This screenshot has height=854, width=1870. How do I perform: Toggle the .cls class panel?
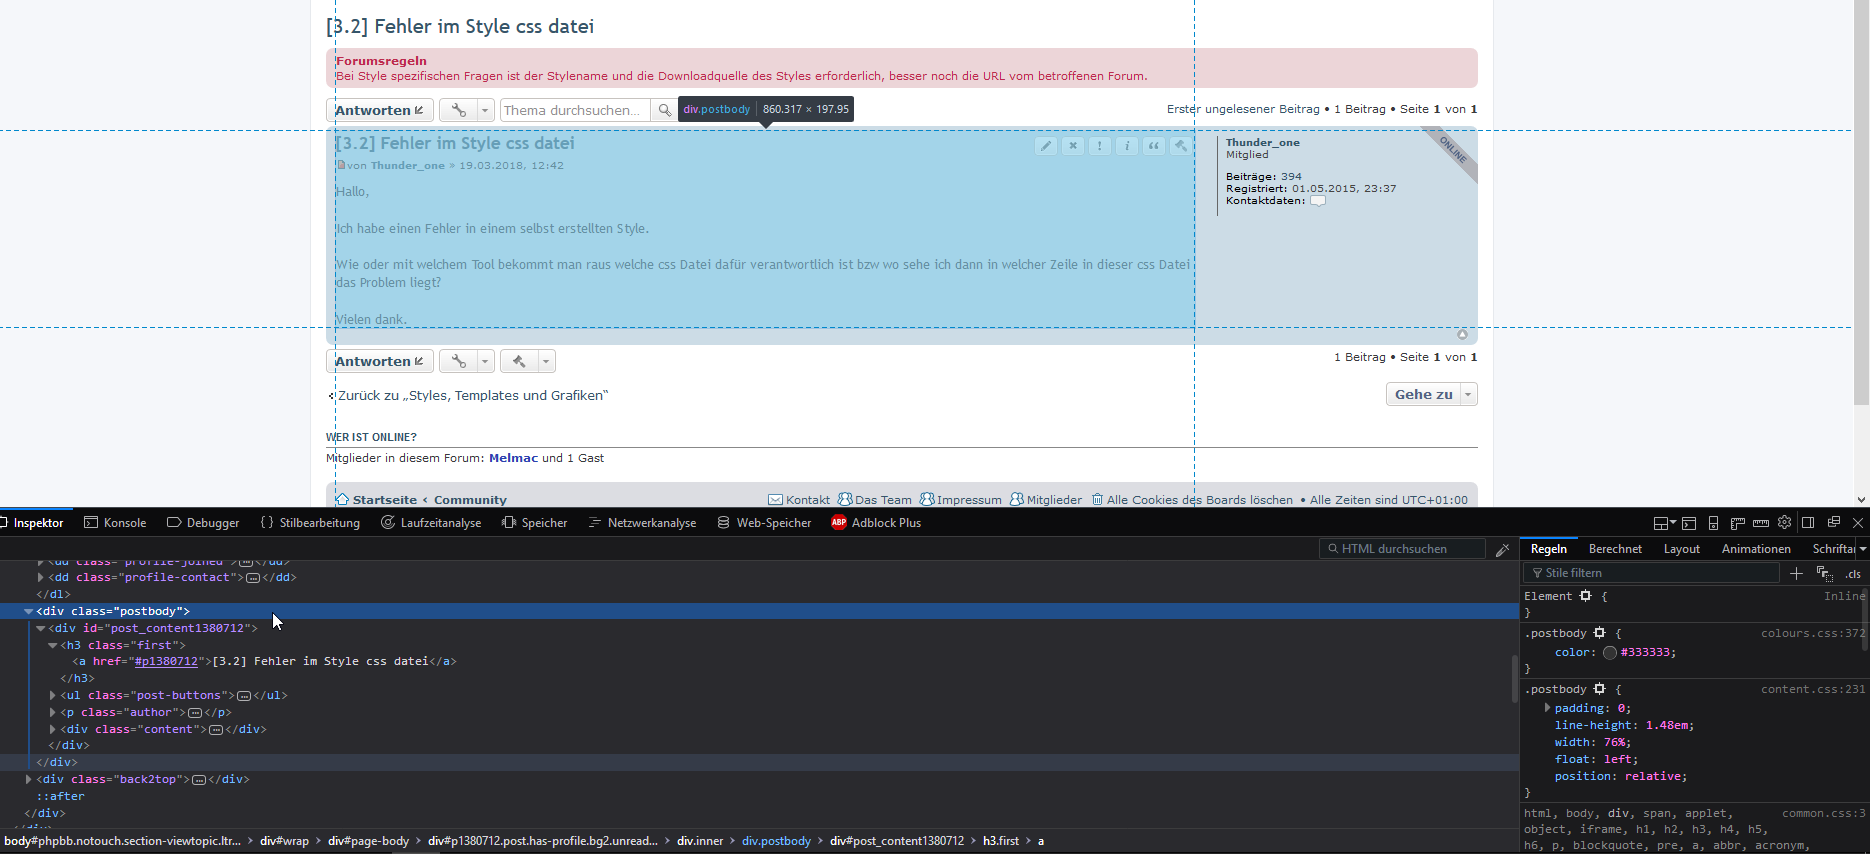[1853, 574]
